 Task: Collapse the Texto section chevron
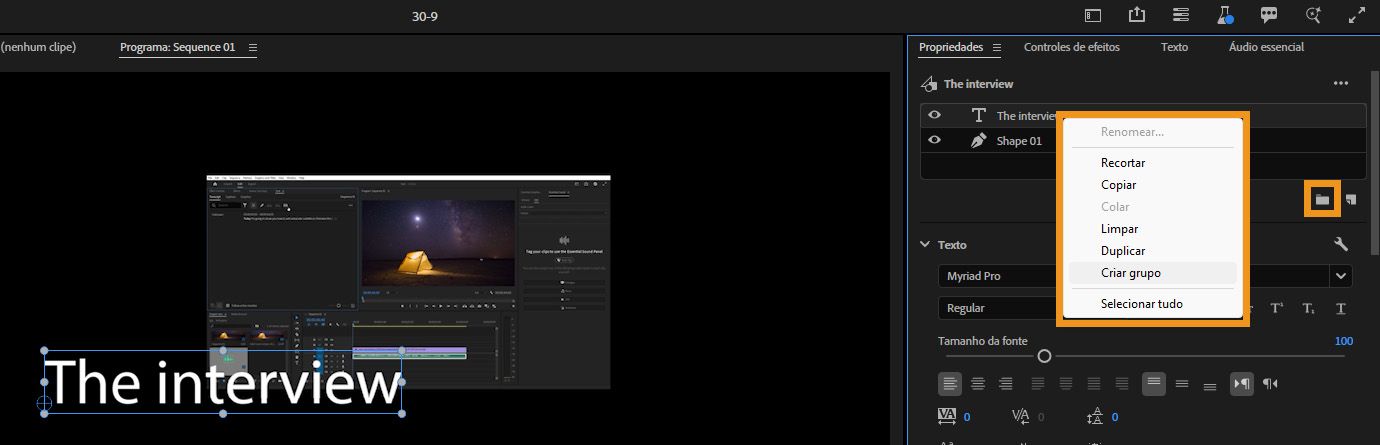925,245
